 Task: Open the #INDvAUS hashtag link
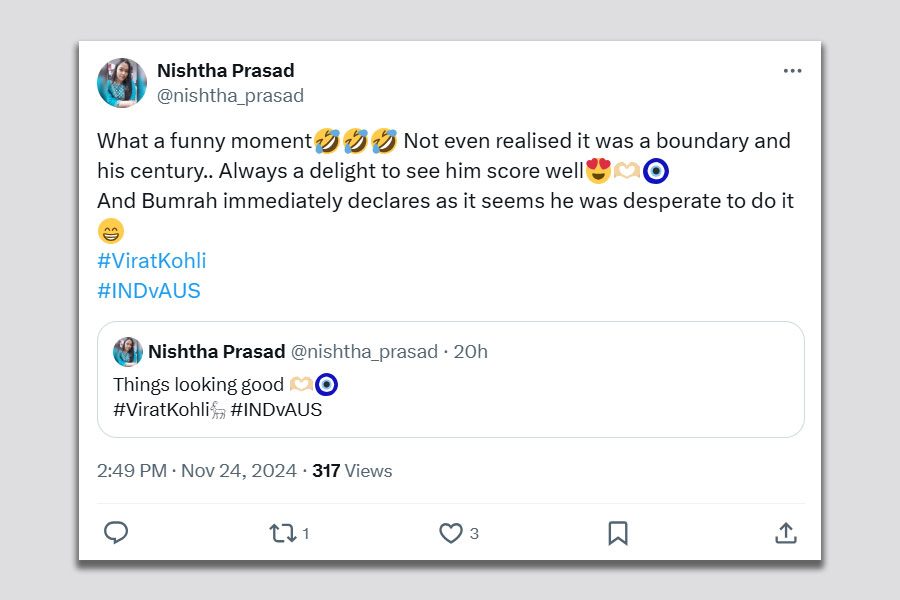pos(149,291)
